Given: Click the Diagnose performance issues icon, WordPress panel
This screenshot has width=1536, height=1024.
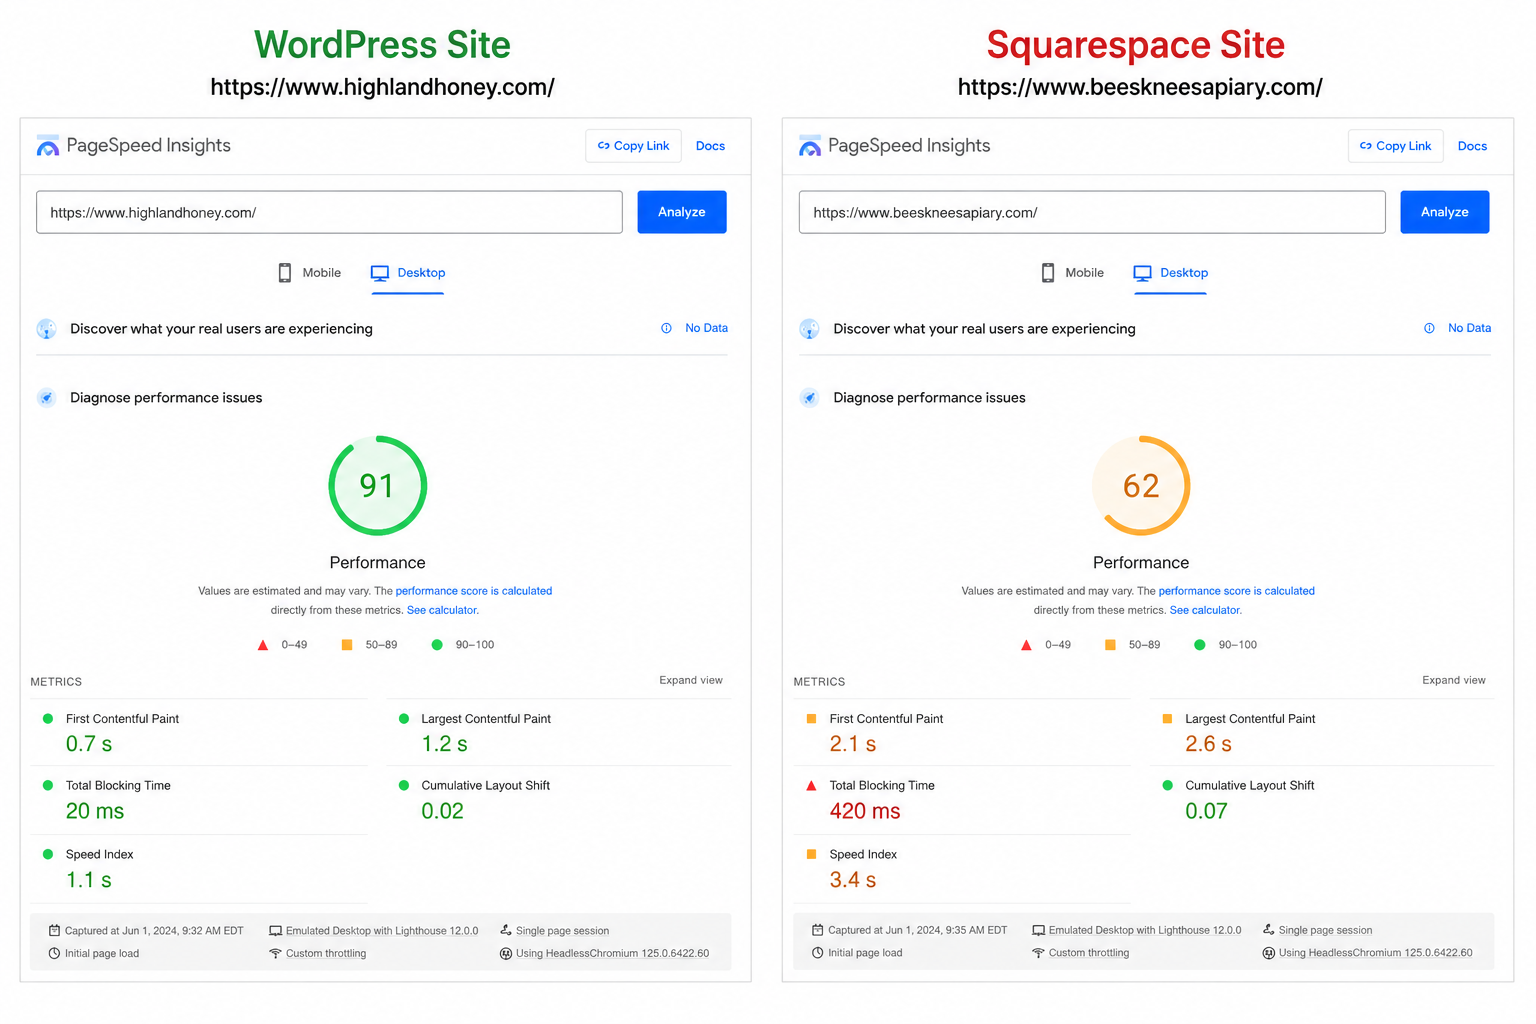Looking at the screenshot, I should tap(47, 398).
